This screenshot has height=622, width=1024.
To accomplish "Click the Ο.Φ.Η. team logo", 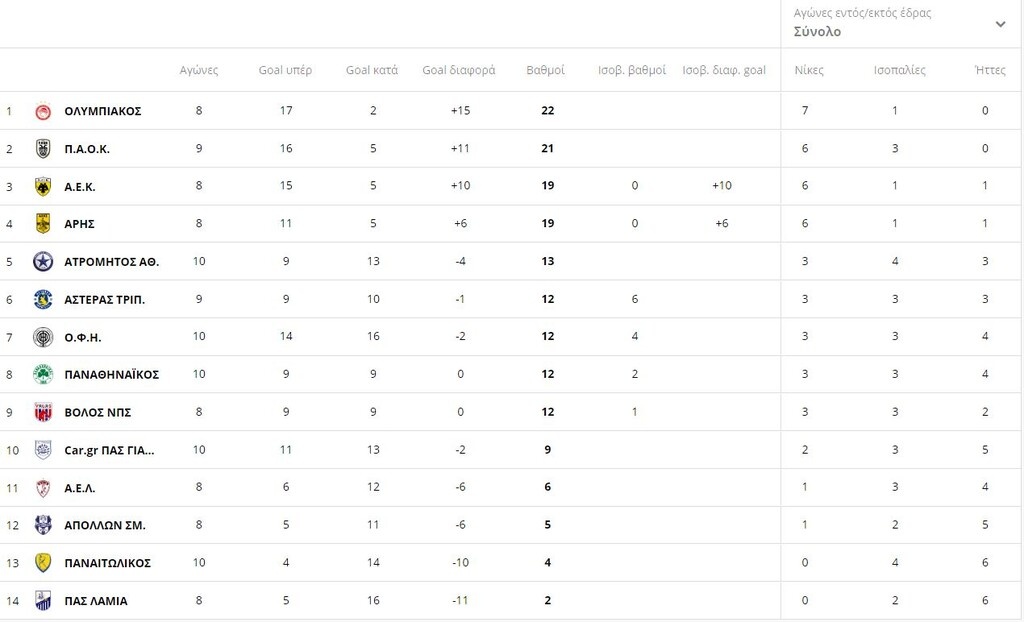I will (43, 337).
